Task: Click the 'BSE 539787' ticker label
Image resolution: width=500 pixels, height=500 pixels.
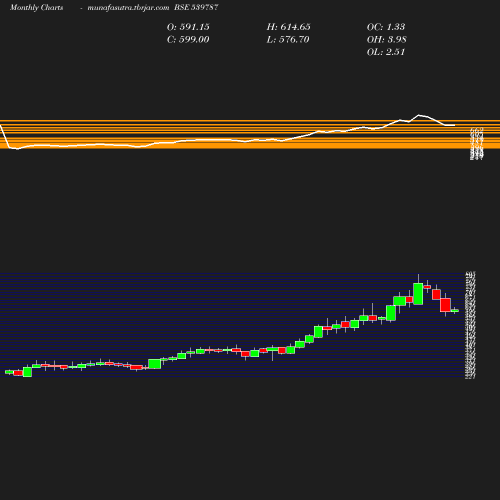Action: [196, 7]
